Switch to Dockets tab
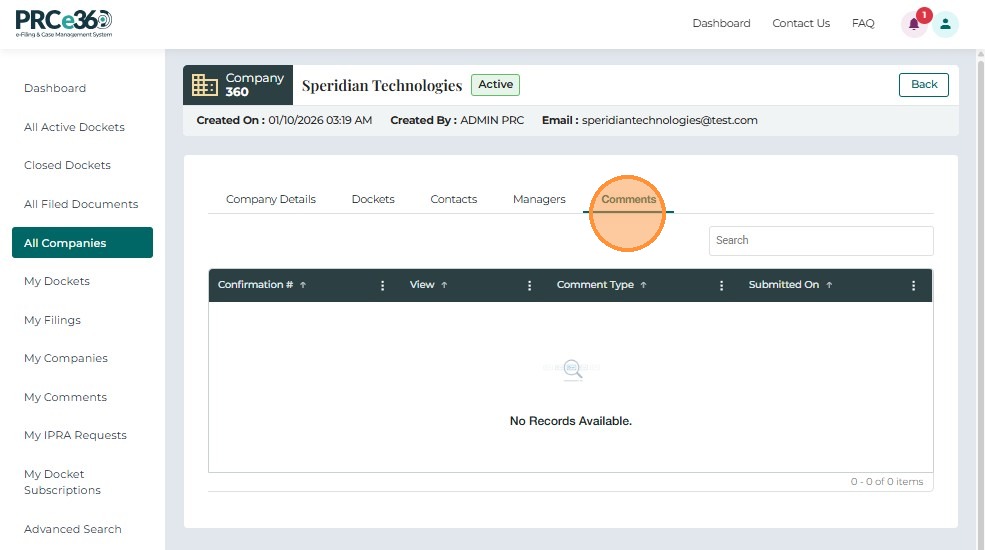Viewport: 985px width, 550px height. (x=373, y=199)
